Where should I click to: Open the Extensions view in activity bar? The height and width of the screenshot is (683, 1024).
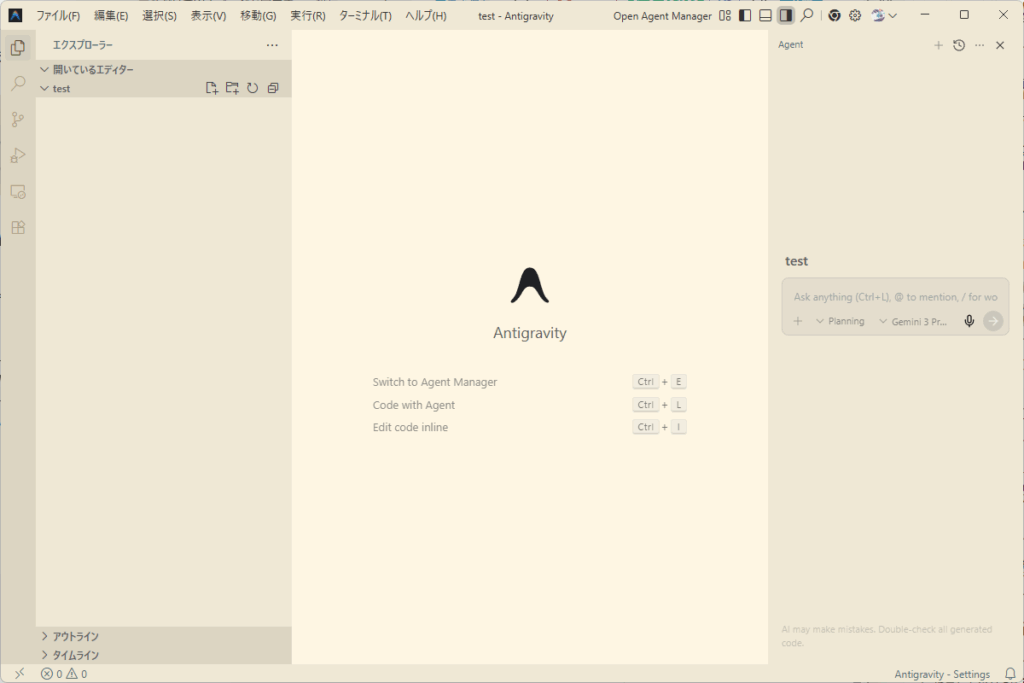[x=17, y=228]
